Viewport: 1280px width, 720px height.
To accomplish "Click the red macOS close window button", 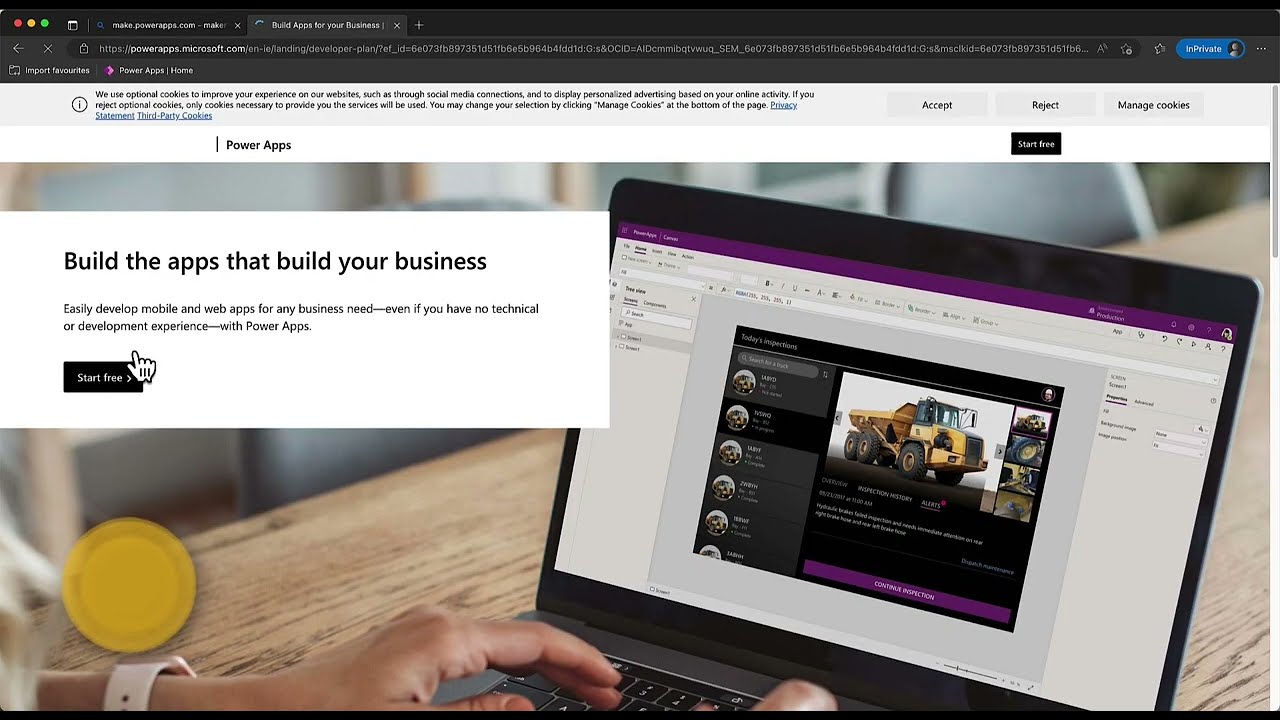I will pyautogui.click(x=18, y=23).
